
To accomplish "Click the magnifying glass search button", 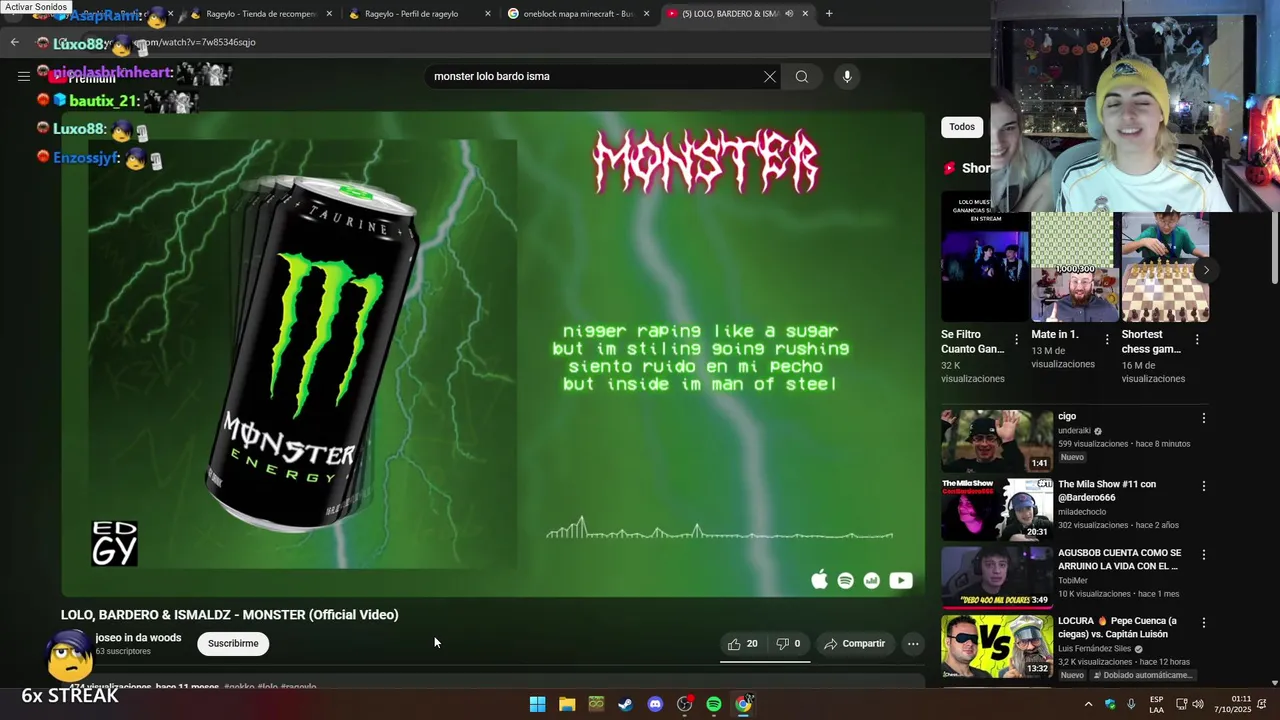I will click(x=802, y=76).
